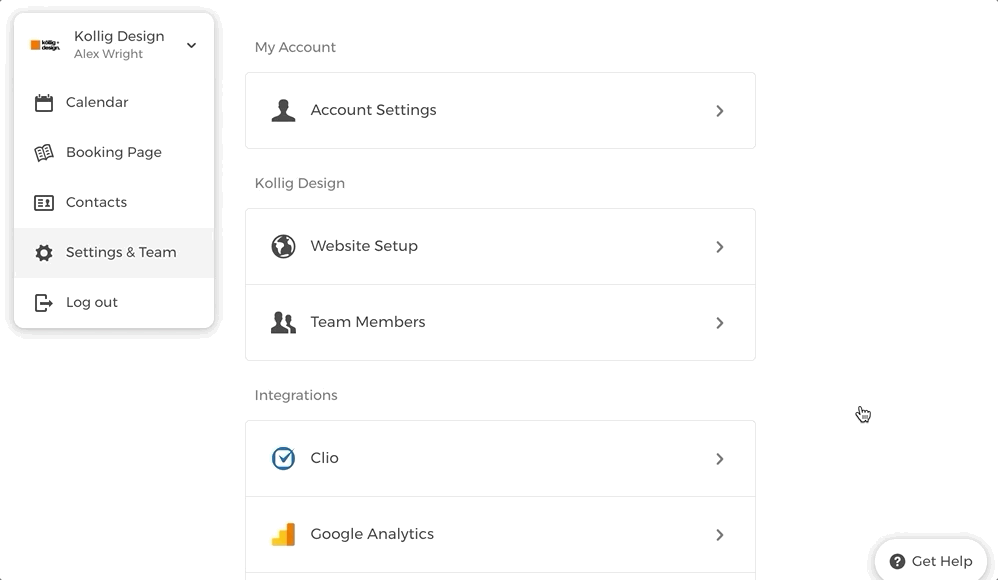
Task: Click the Google Analytics bar chart icon
Action: pos(283,535)
